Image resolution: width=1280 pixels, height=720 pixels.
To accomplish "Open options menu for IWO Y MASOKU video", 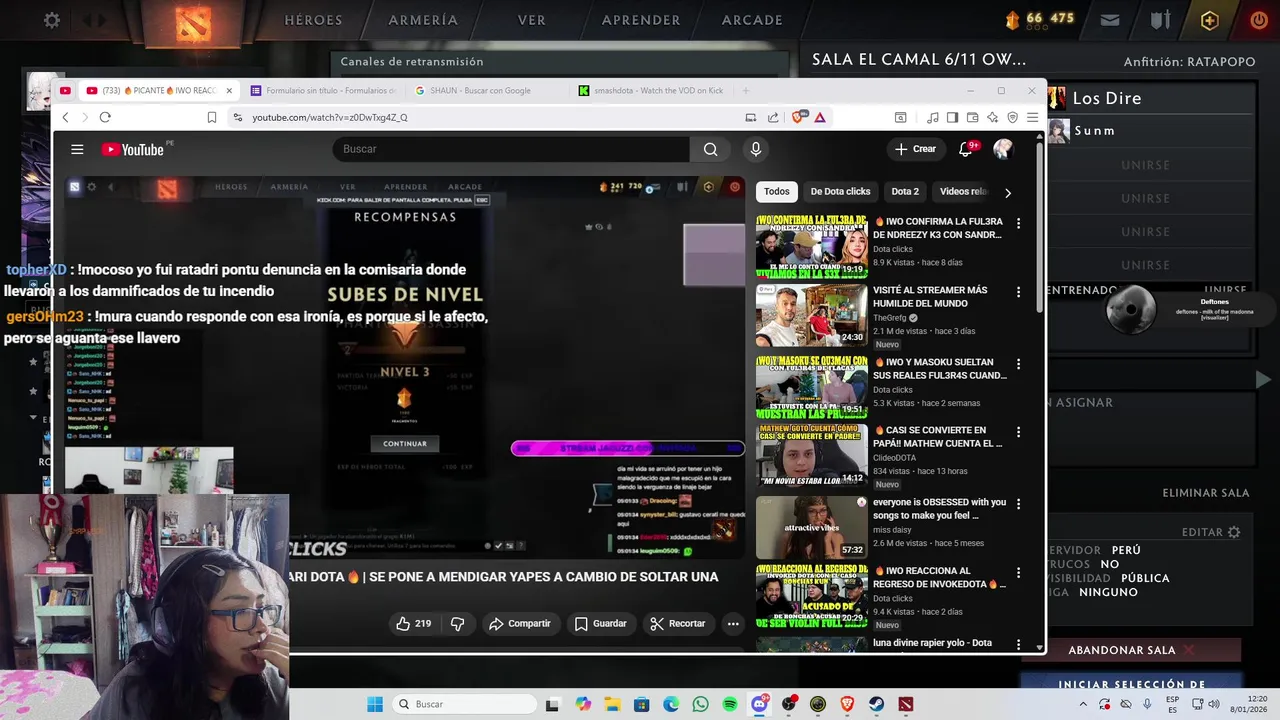I will (1018, 364).
